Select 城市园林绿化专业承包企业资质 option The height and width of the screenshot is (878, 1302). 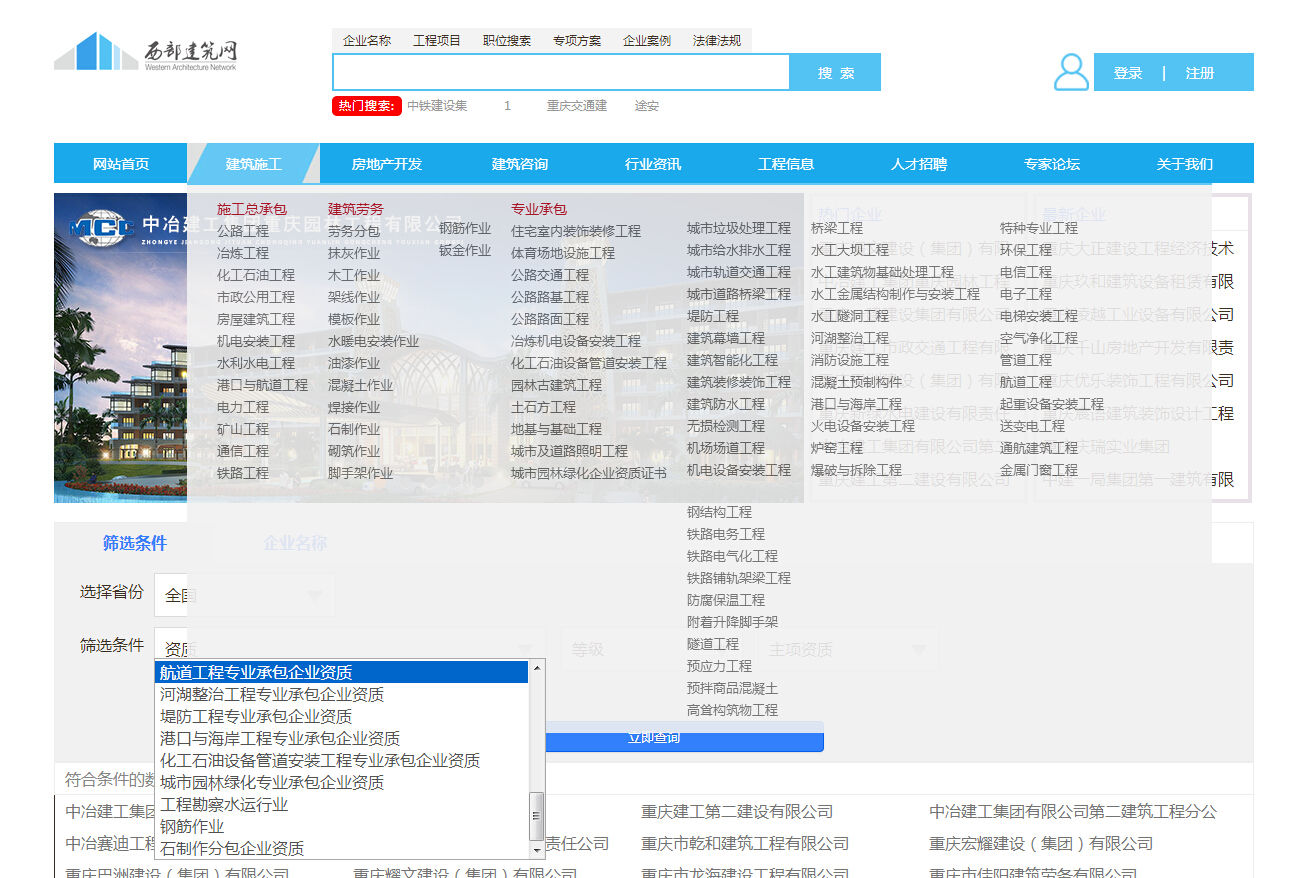pos(342,782)
